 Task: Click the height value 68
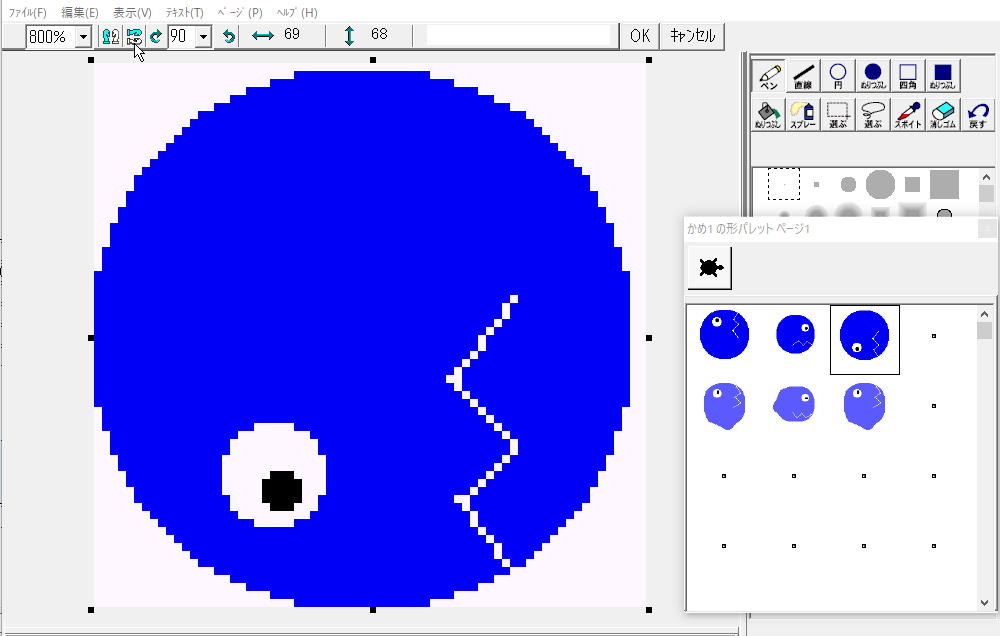[379, 34]
